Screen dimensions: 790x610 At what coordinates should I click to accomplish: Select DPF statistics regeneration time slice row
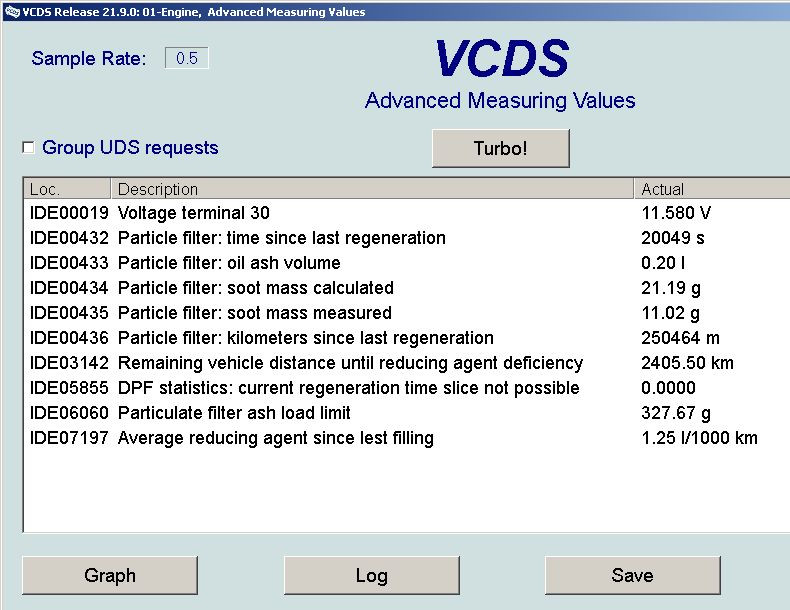(x=407, y=388)
